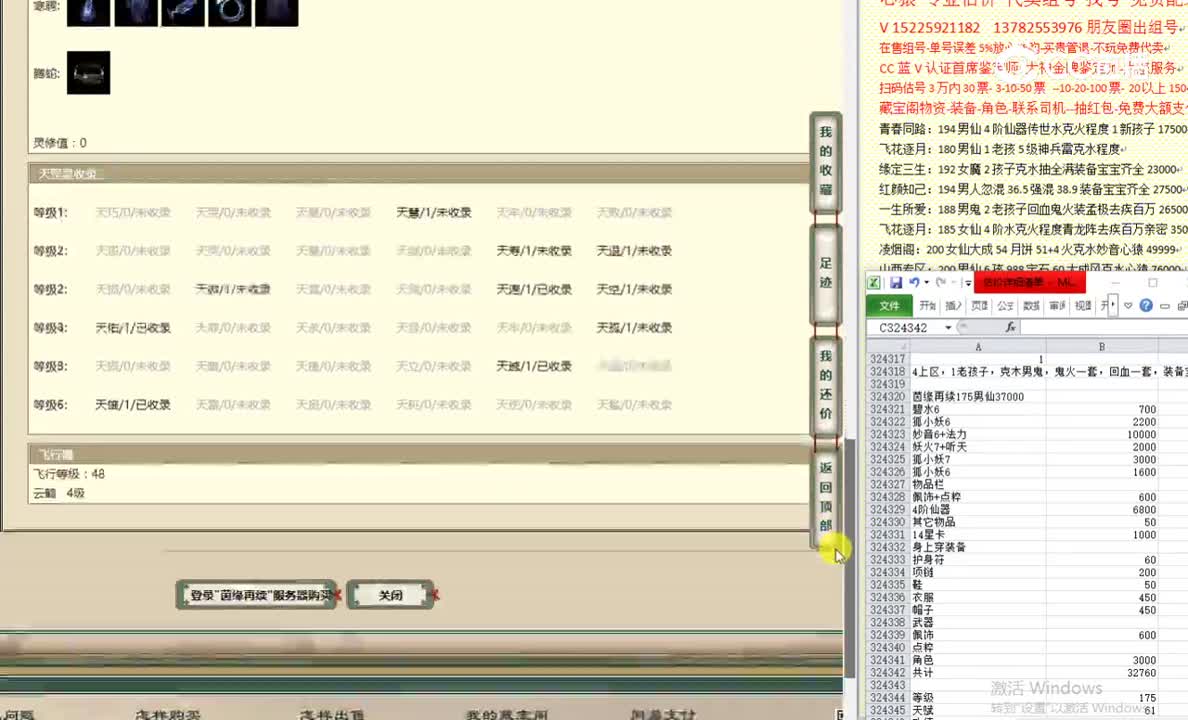The height and width of the screenshot is (720, 1188).
Task: Click the Undo icon in Excel
Action: (x=916, y=283)
